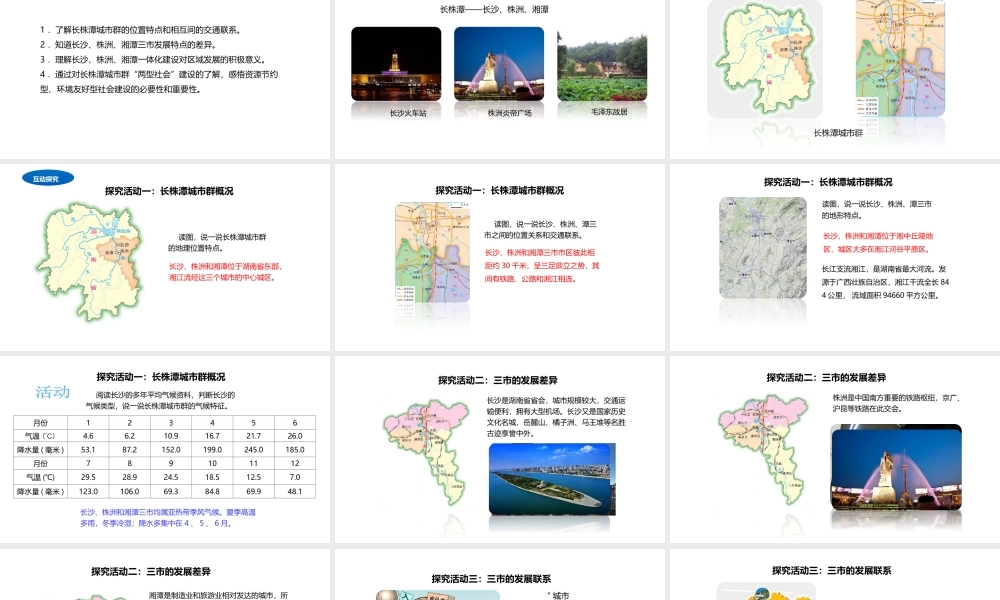Click the paragraph 株洲是中国南方重要的铁路枢纽
The image size is (1000, 600).
[895, 403]
